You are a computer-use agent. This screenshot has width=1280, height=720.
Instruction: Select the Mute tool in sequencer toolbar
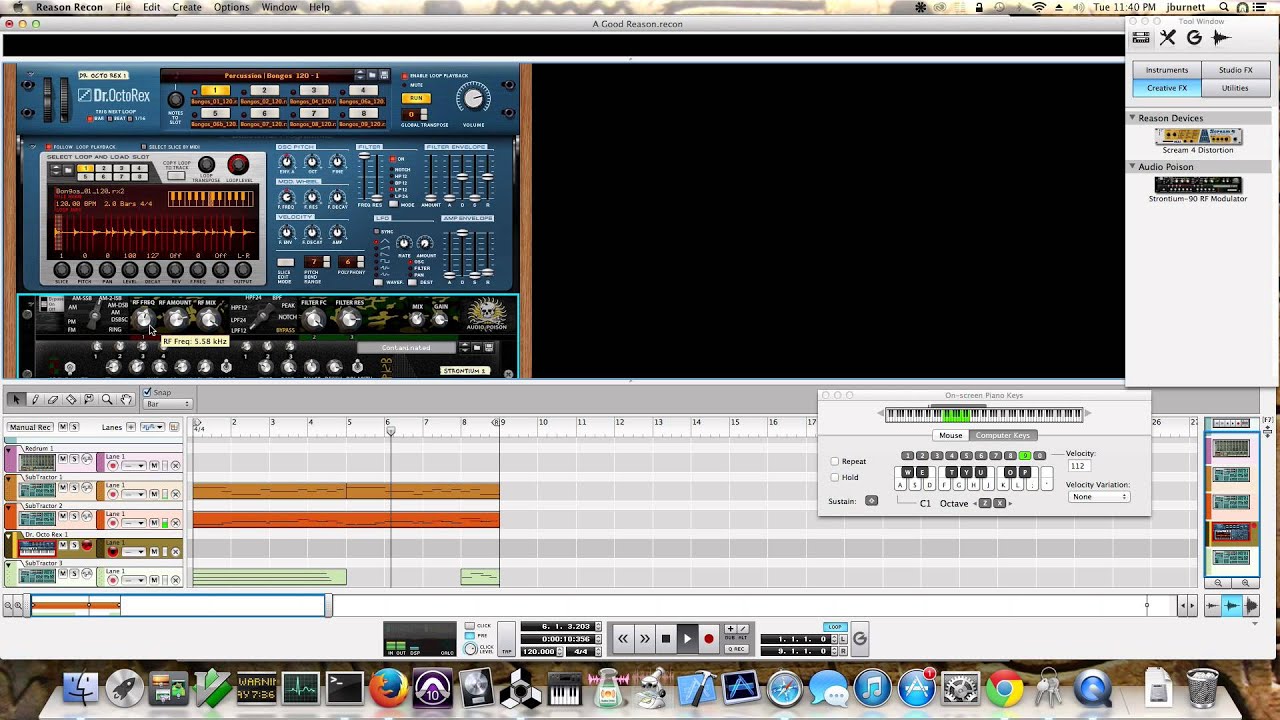point(89,400)
